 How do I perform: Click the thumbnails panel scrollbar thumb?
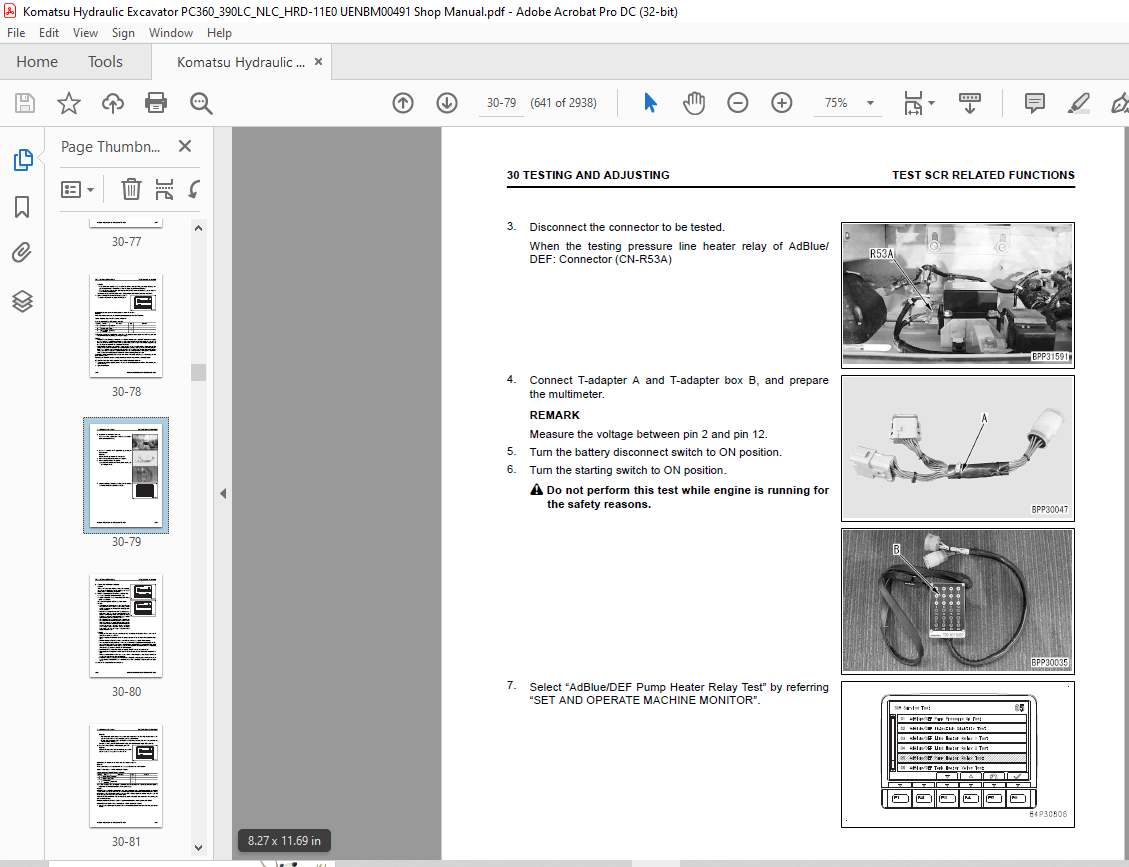[199, 372]
